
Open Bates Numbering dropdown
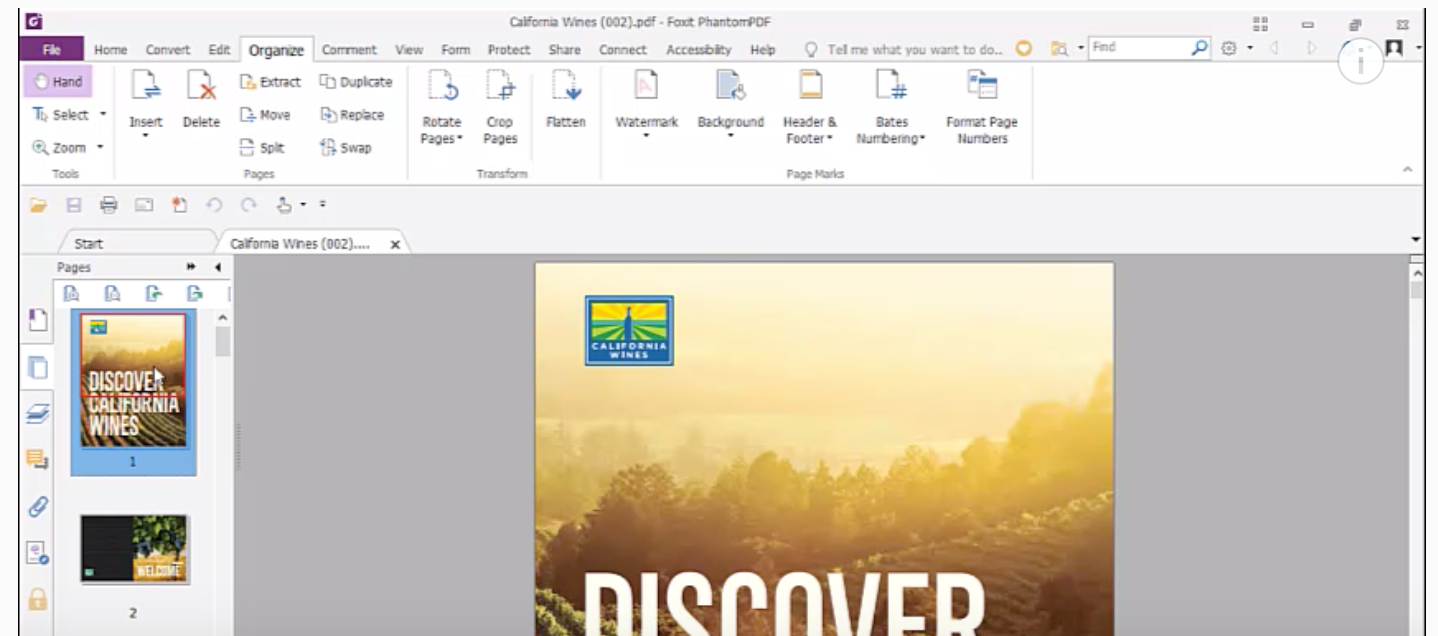coord(890,108)
